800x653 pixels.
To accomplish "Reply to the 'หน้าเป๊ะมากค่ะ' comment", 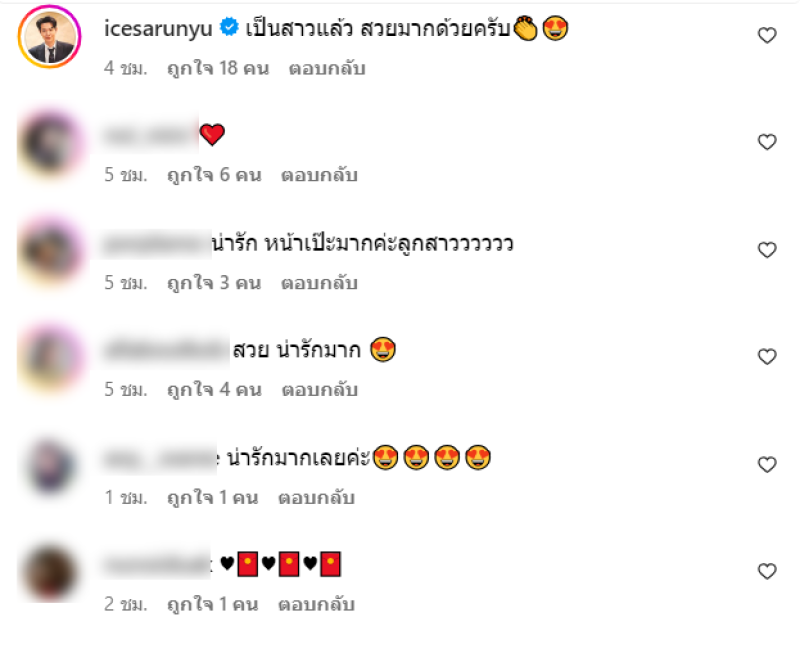I will click(319, 283).
